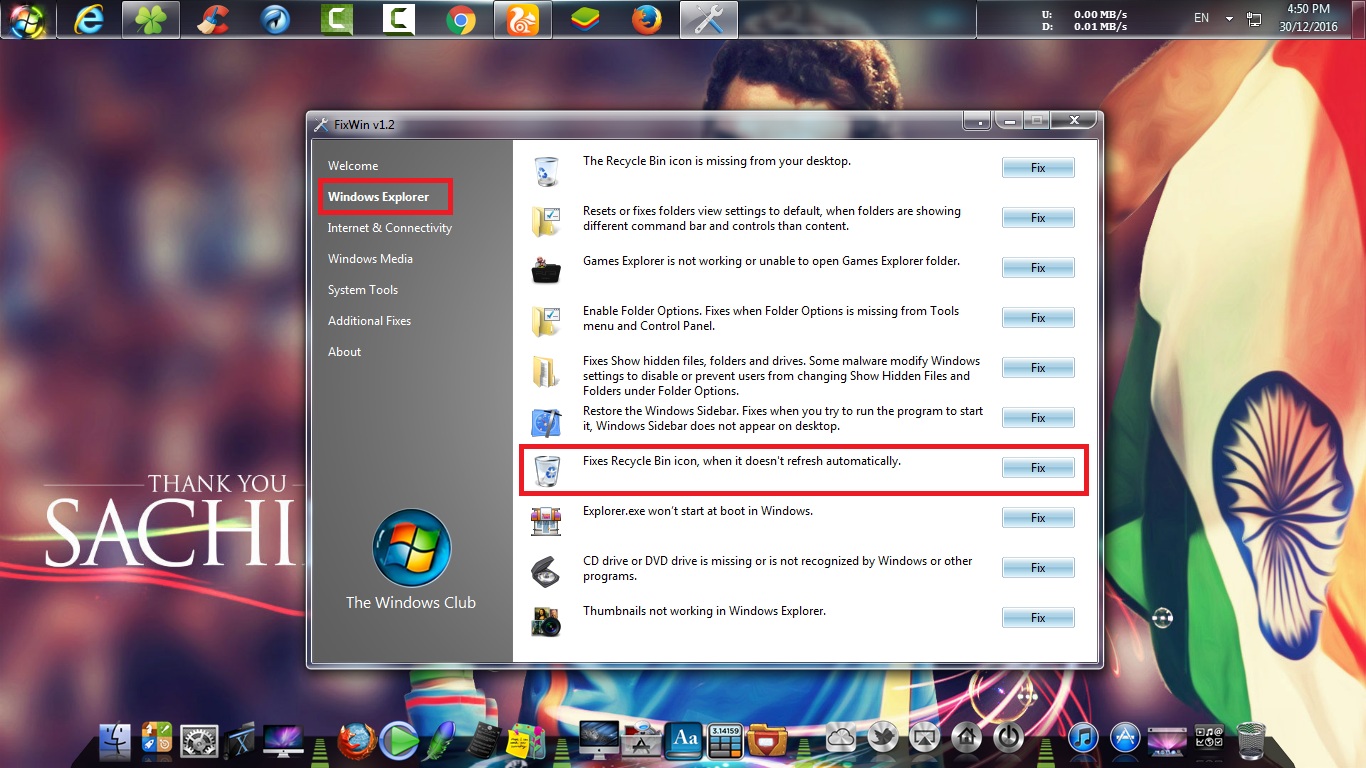Image resolution: width=1366 pixels, height=768 pixels.
Task: Fix Show hidden files, folders and drives
Action: 1038,368
